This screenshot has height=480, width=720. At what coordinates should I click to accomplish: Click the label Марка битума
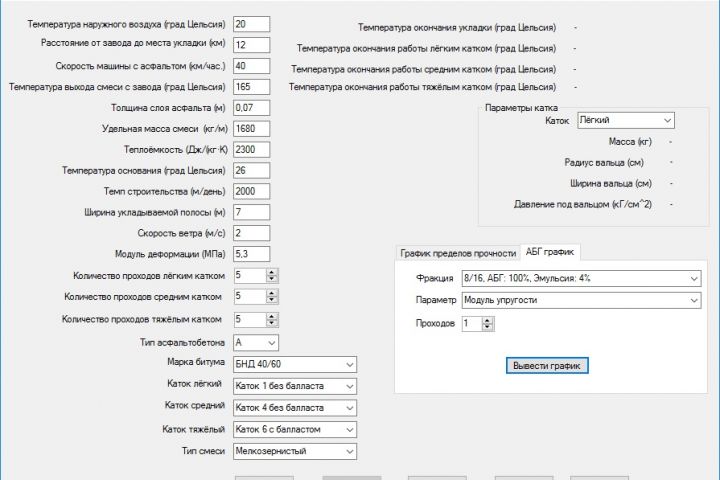pos(196,362)
